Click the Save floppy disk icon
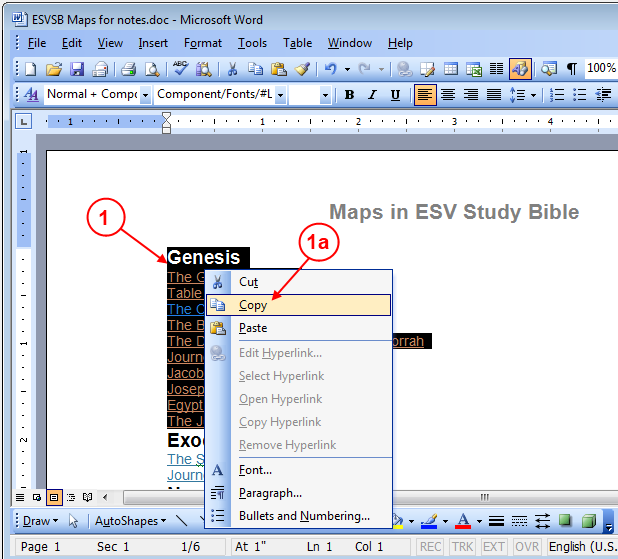The image size is (618, 559). (x=77, y=69)
